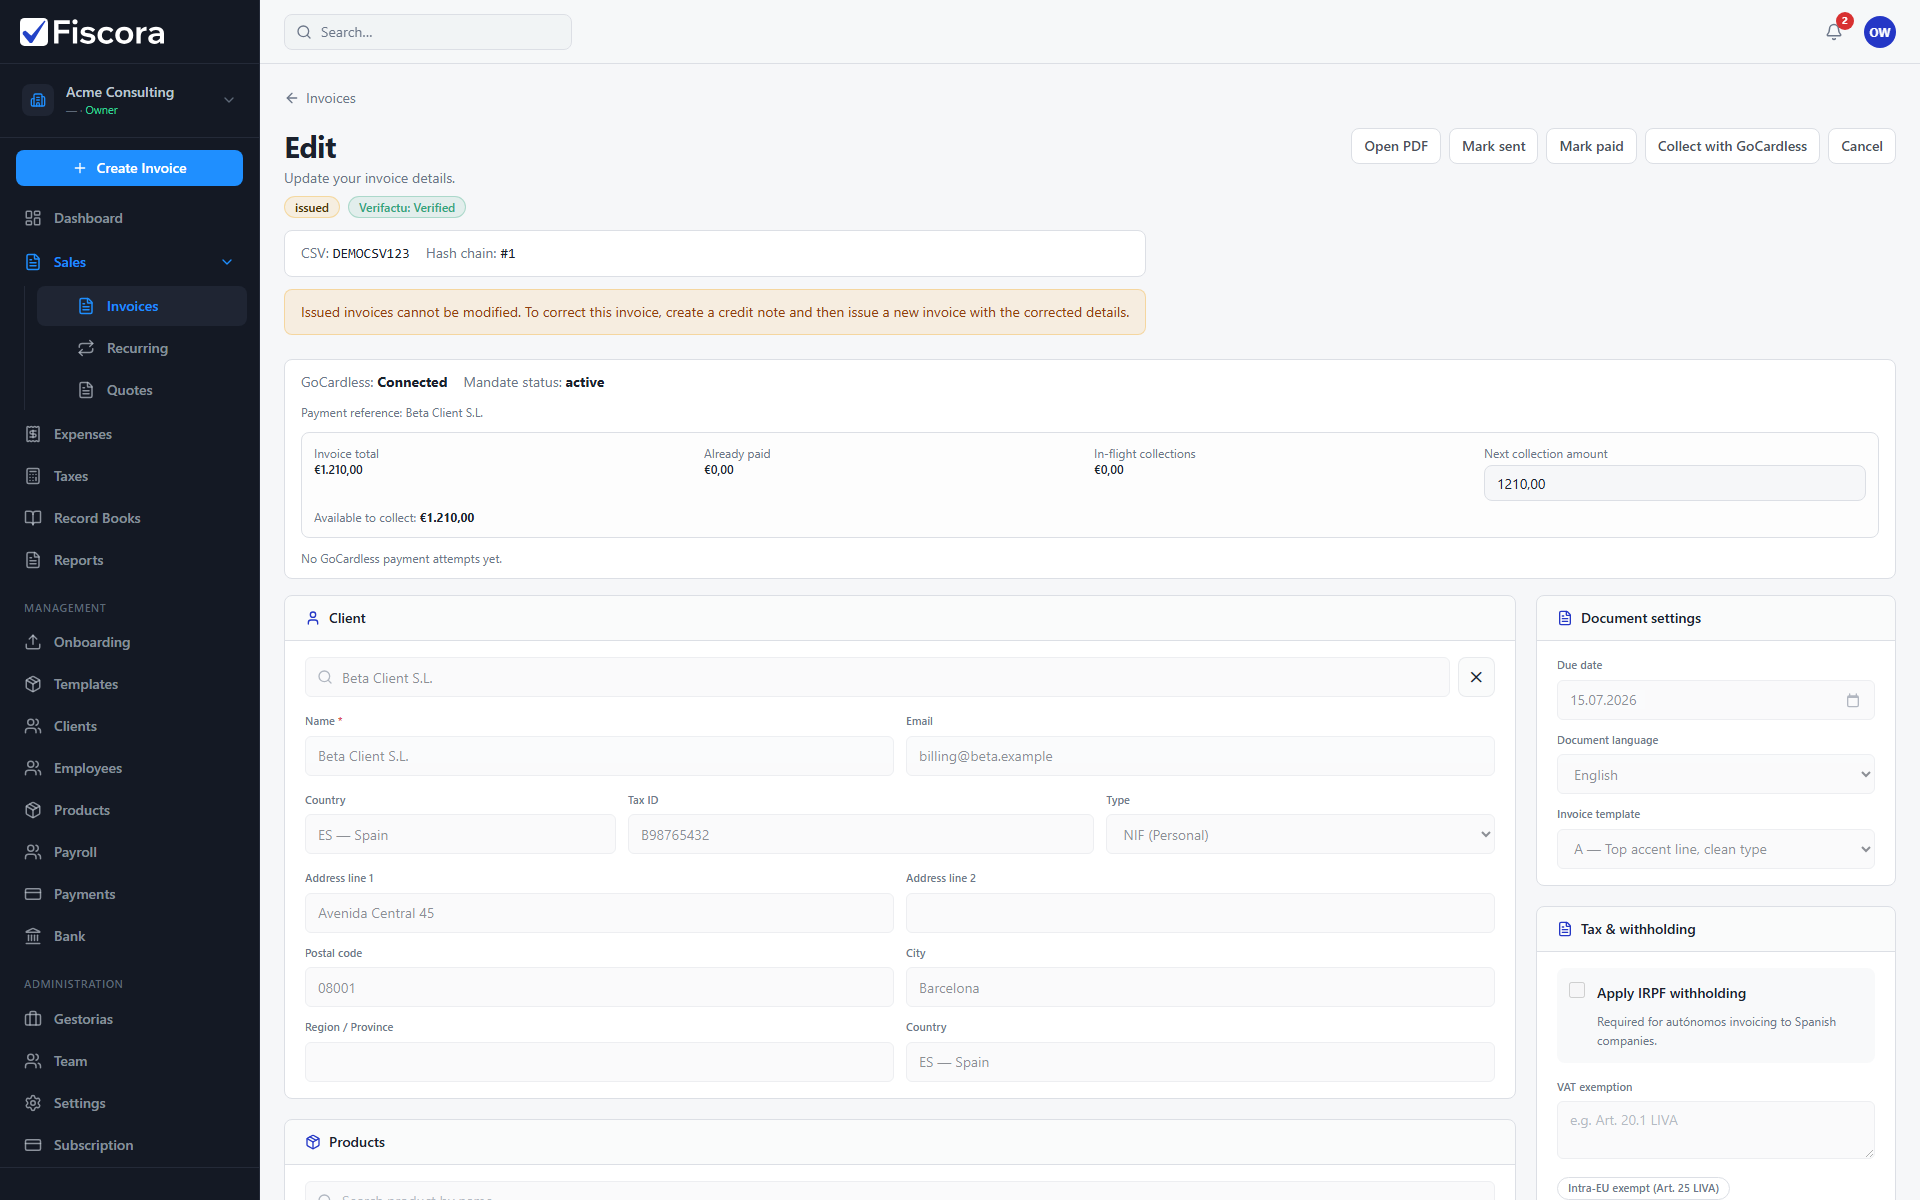Click the Recurring repeat icon
Image resolution: width=1920 pixels, height=1200 pixels.
(86, 348)
